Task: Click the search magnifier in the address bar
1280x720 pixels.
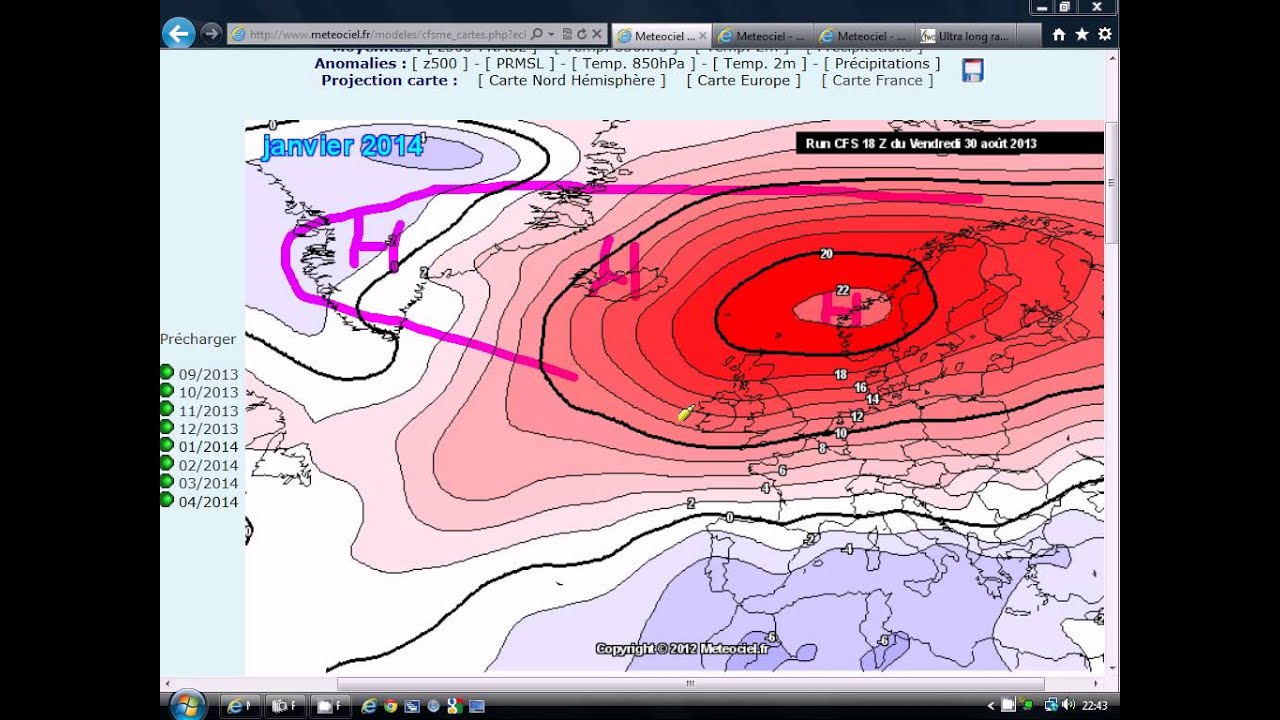Action: coord(537,34)
